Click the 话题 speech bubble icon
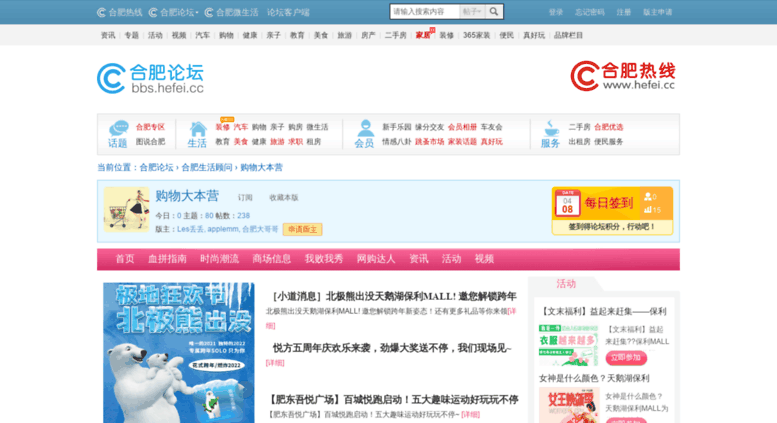 pos(118,128)
